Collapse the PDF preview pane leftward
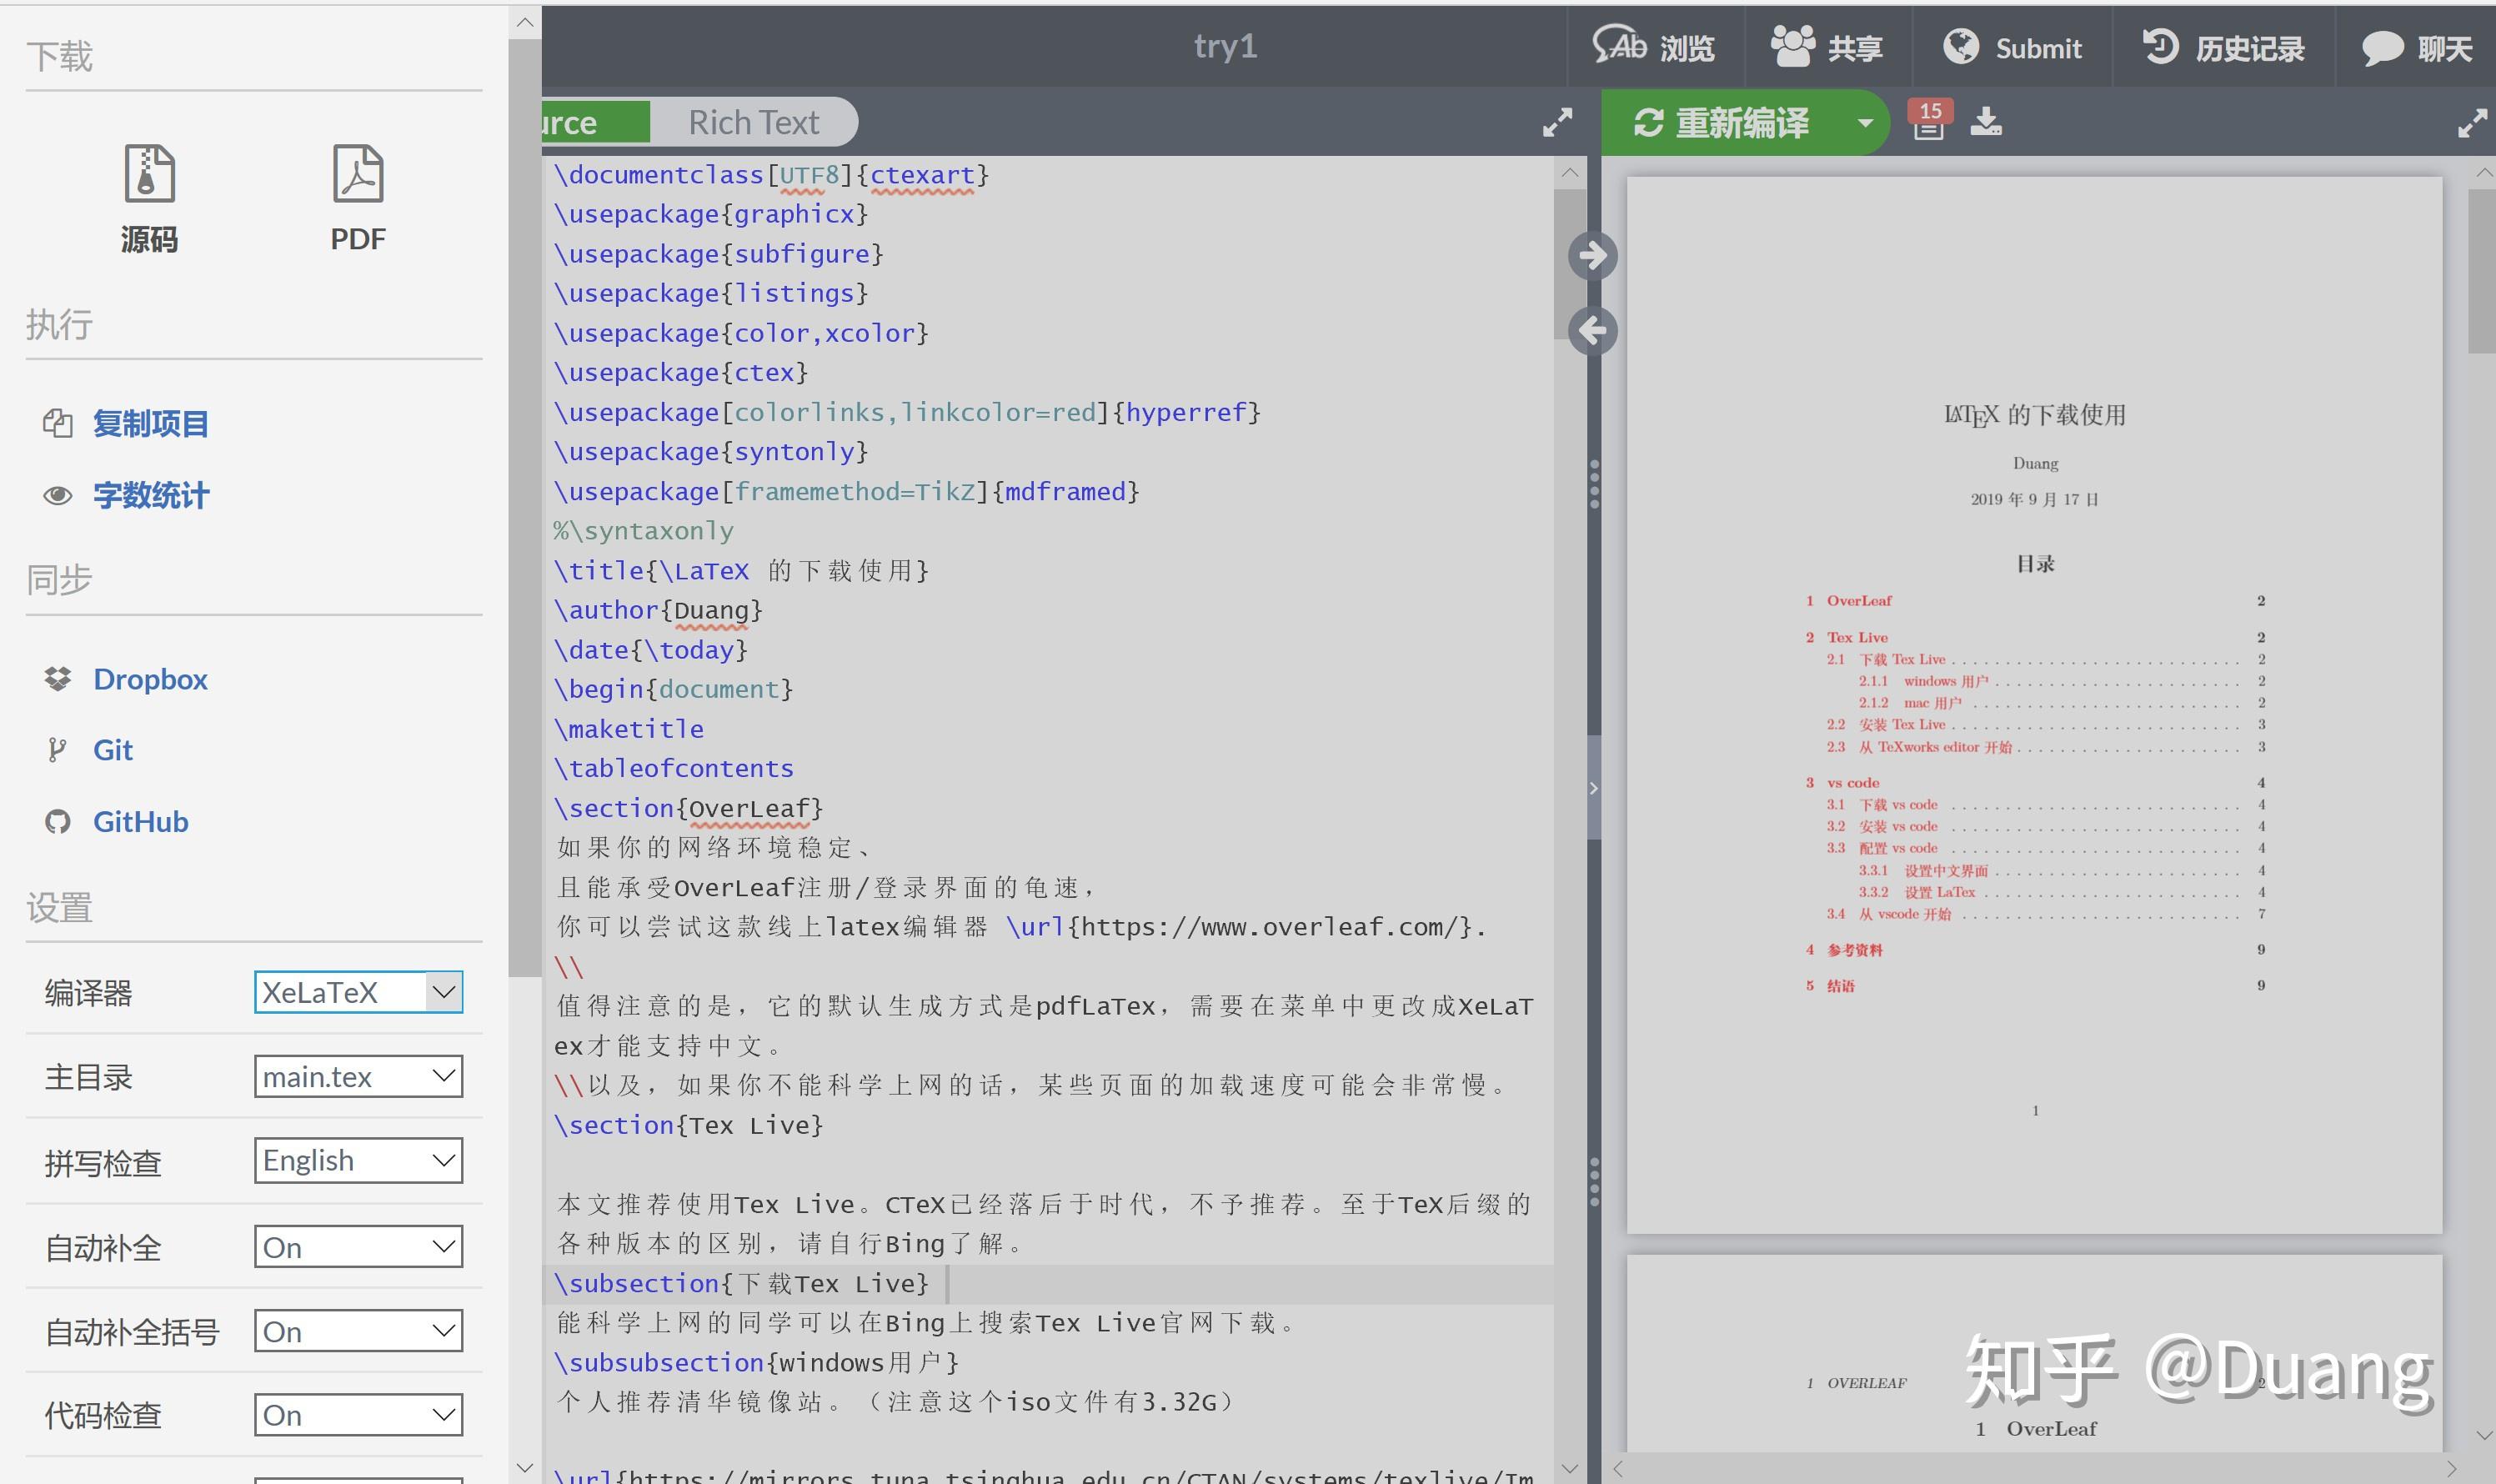Image resolution: width=2496 pixels, height=1484 pixels. click(1592, 330)
